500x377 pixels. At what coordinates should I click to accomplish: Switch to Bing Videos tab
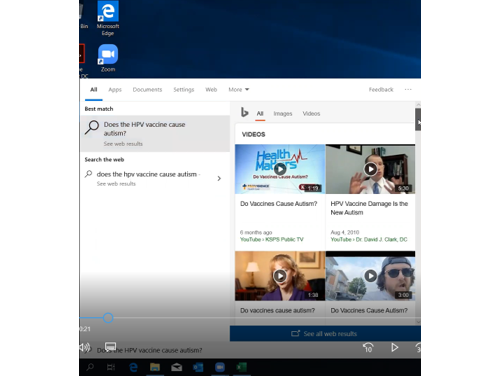click(x=311, y=114)
